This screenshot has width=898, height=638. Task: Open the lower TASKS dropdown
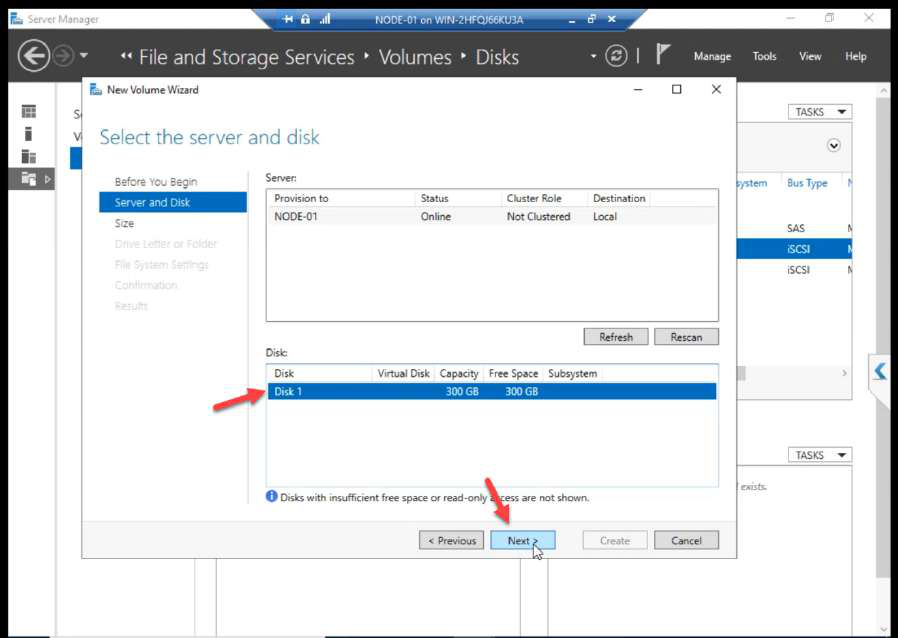click(x=820, y=455)
